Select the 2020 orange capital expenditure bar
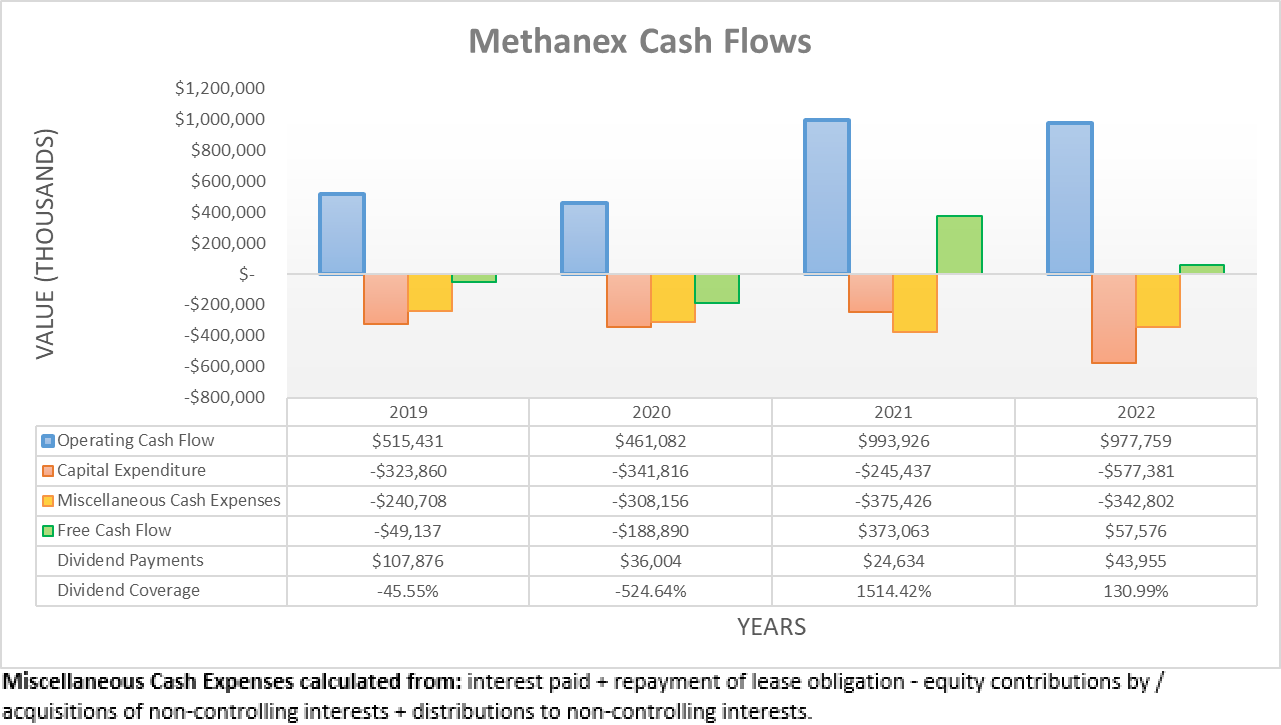Image resolution: width=1281 pixels, height=725 pixels. tap(628, 301)
